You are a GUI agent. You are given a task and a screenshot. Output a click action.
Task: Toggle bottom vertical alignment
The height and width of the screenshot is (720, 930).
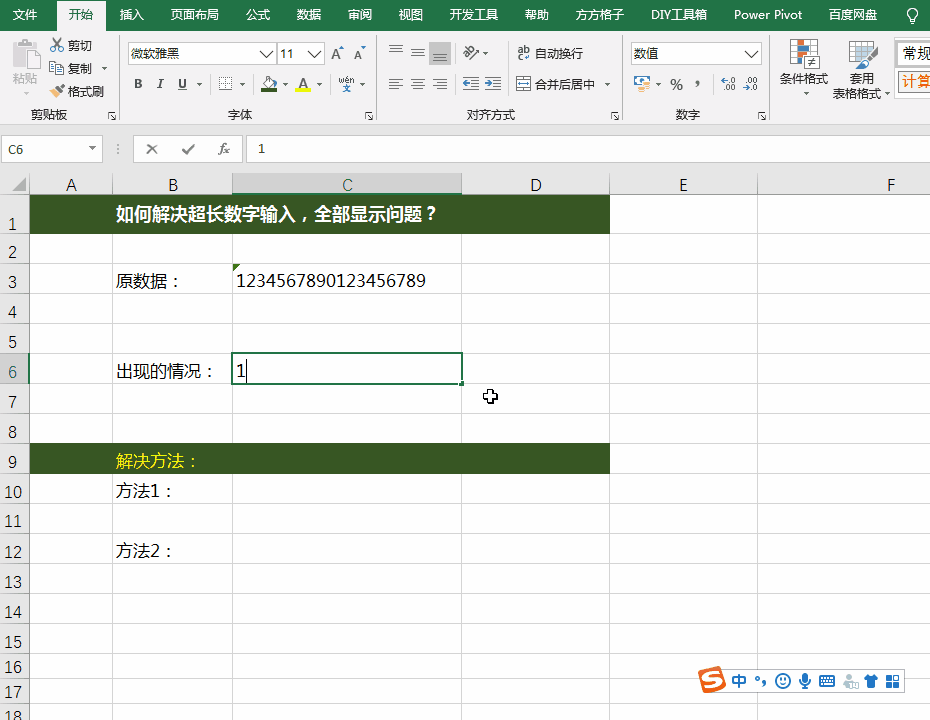(439, 53)
